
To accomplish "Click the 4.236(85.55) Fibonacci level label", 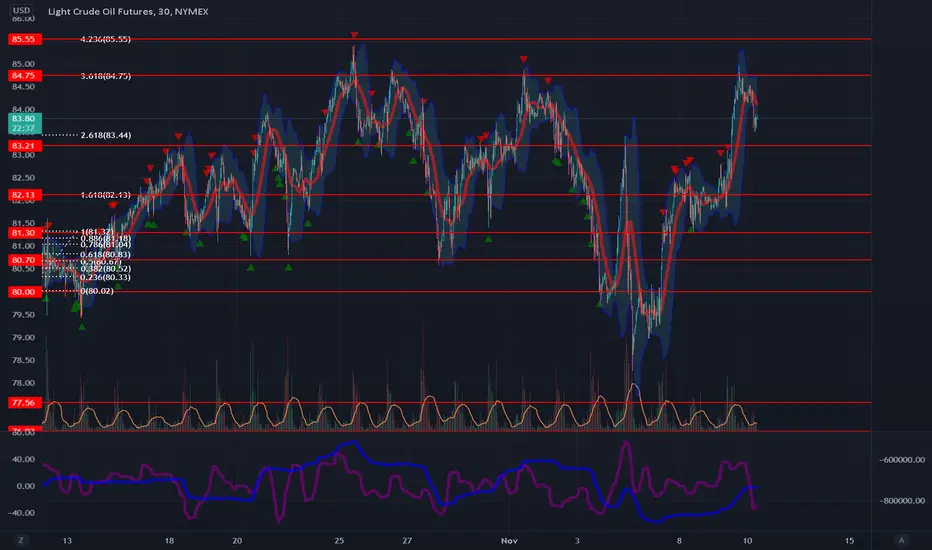I will 105,39.
